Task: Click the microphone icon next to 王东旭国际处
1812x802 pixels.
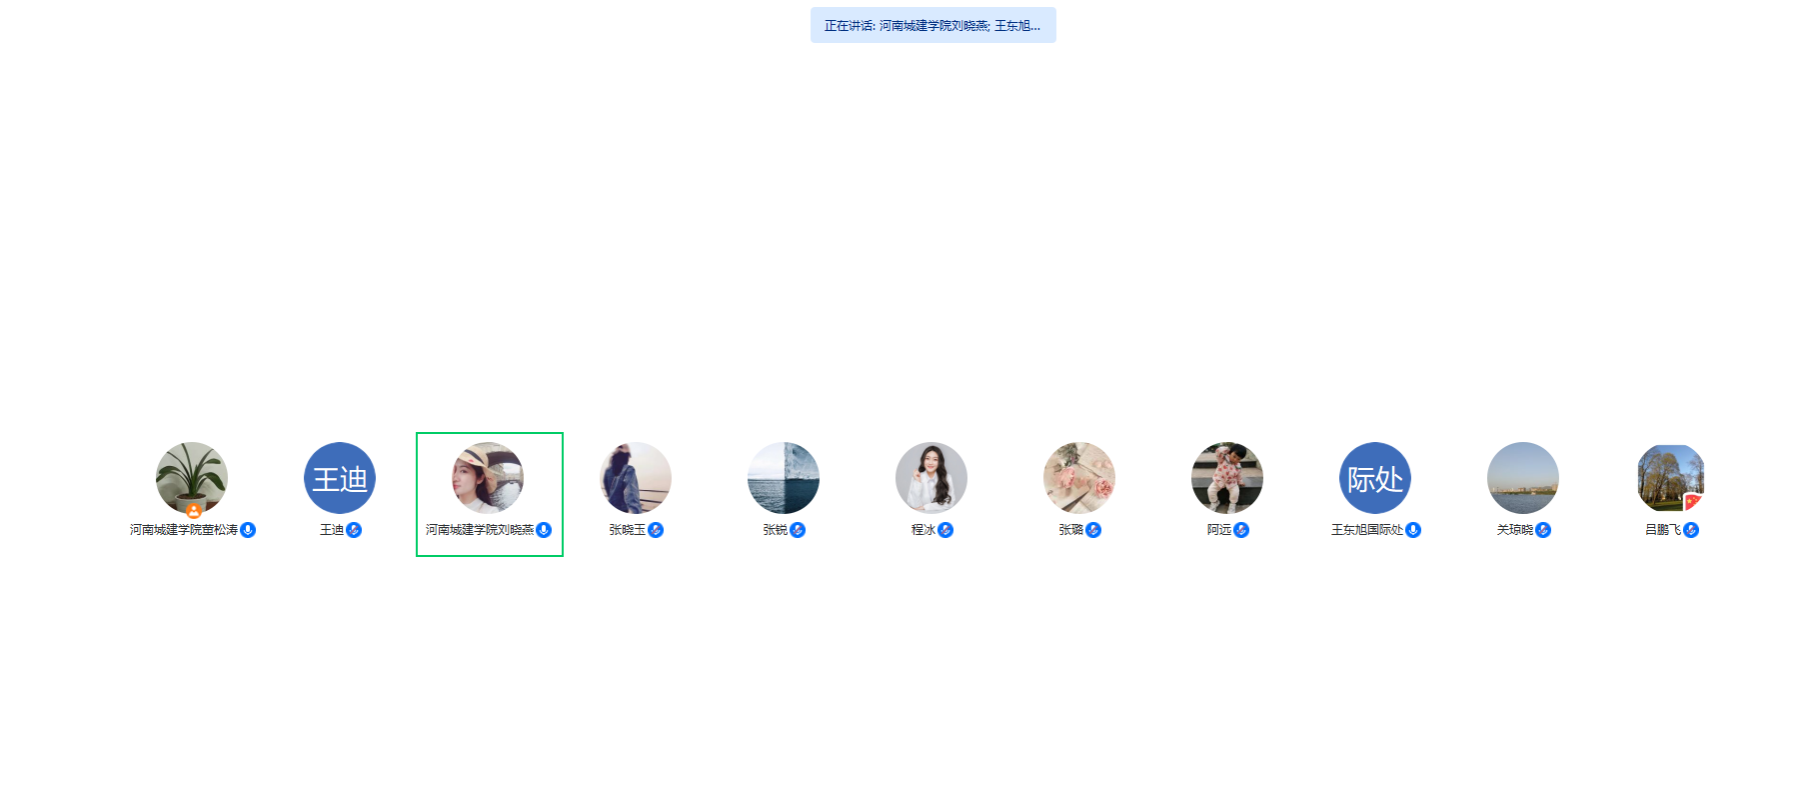Action: (x=1413, y=530)
